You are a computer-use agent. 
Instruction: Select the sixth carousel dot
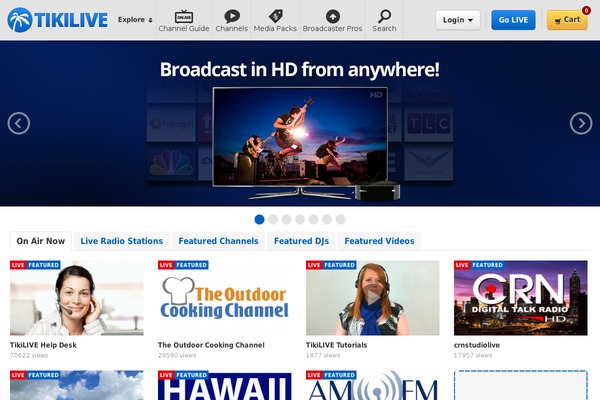(x=327, y=219)
